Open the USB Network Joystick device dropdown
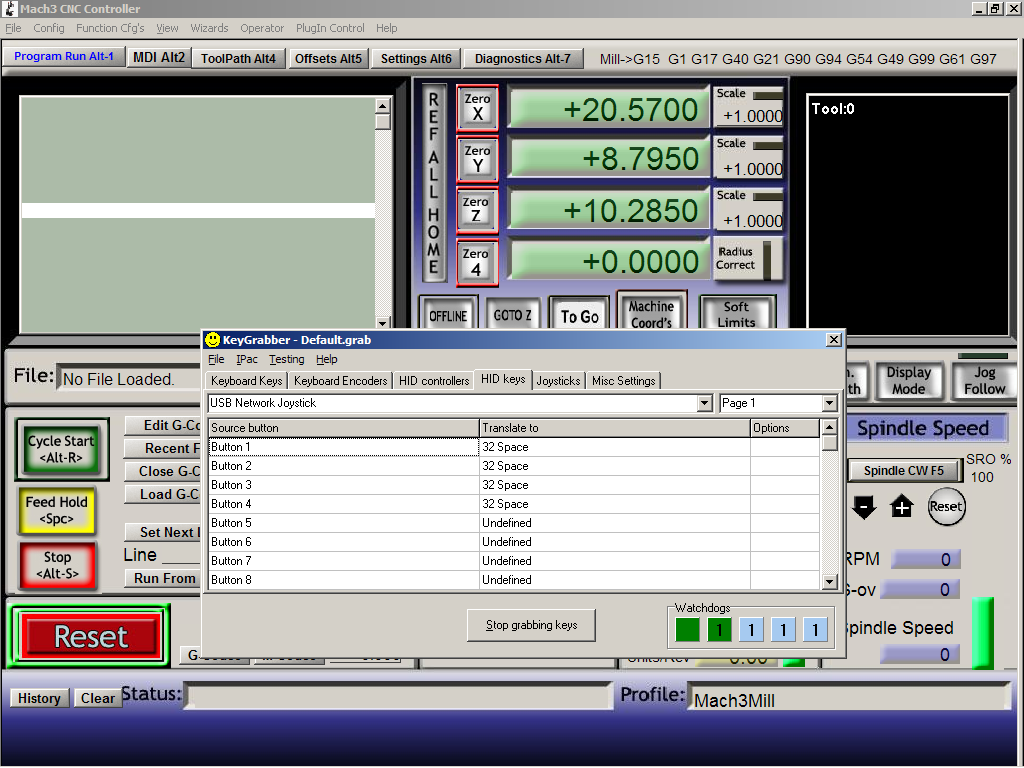 [704, 403]
